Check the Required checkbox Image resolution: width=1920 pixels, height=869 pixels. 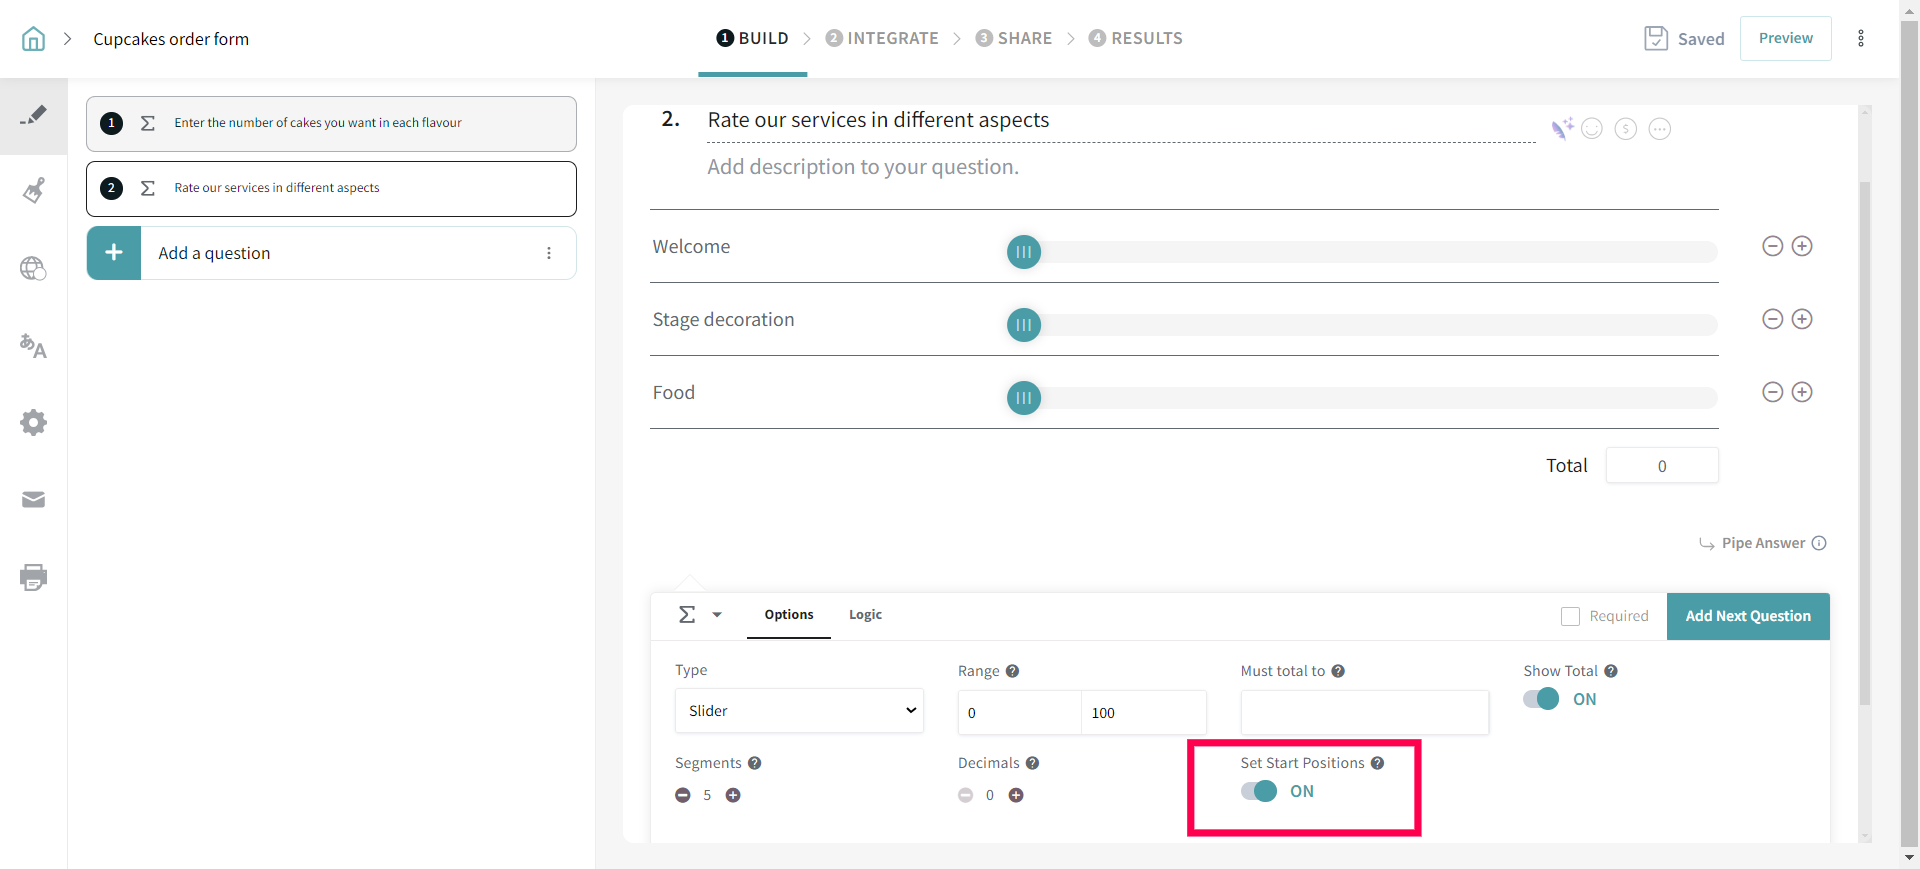pyautogui.click(x=1570, y=616)
